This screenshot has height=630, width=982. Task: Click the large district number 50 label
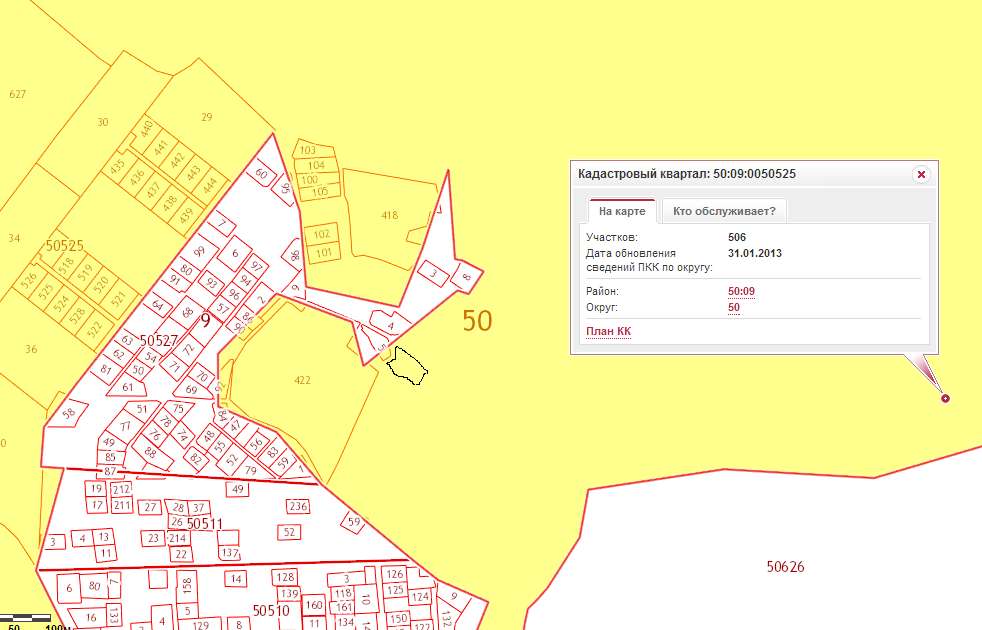tap(477, 321)
